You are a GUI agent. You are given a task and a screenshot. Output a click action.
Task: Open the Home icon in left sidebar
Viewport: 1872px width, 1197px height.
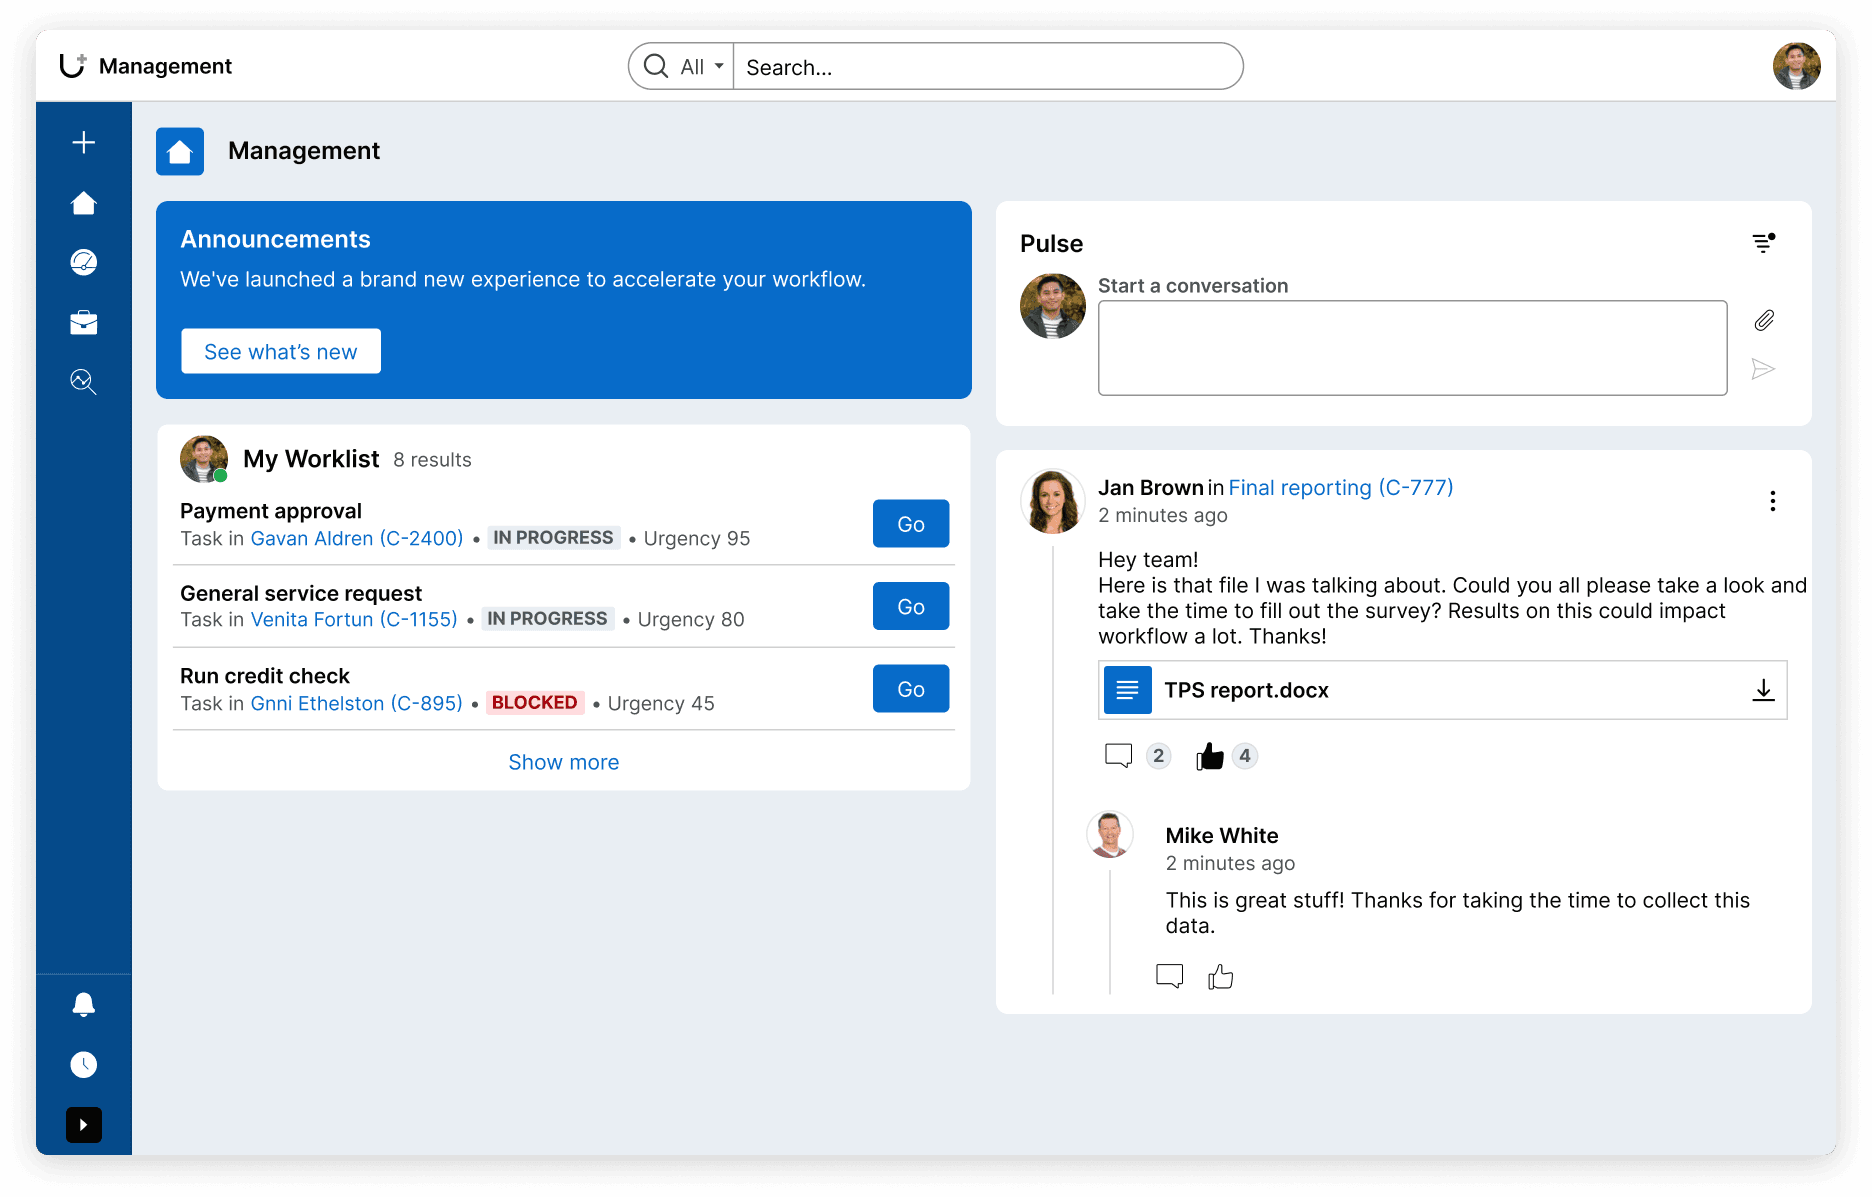click(84, 203)
